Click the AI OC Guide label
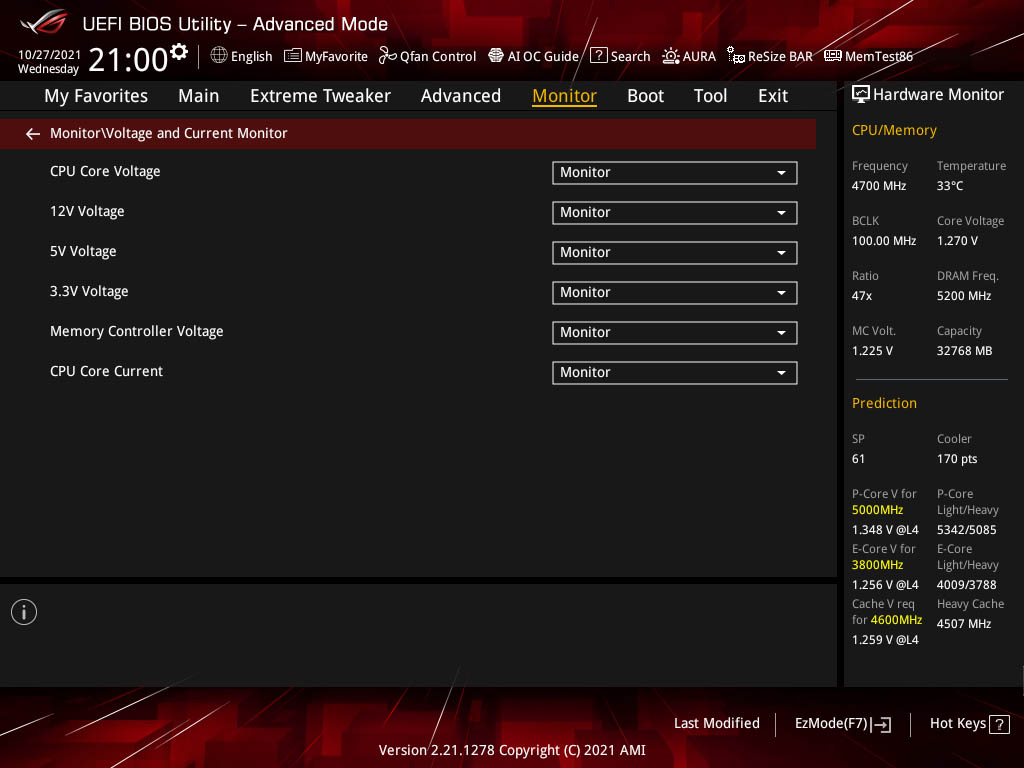 point(543,57)
